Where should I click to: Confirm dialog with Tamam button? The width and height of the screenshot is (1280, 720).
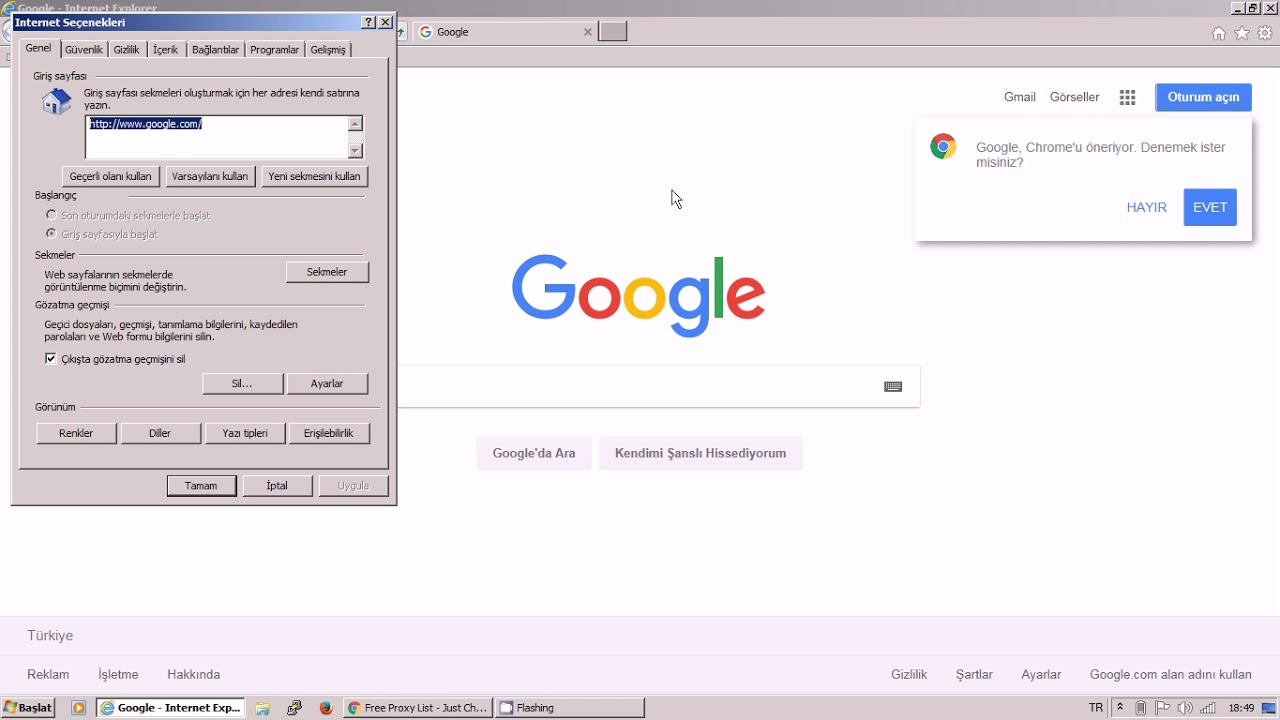click(201, 486)
